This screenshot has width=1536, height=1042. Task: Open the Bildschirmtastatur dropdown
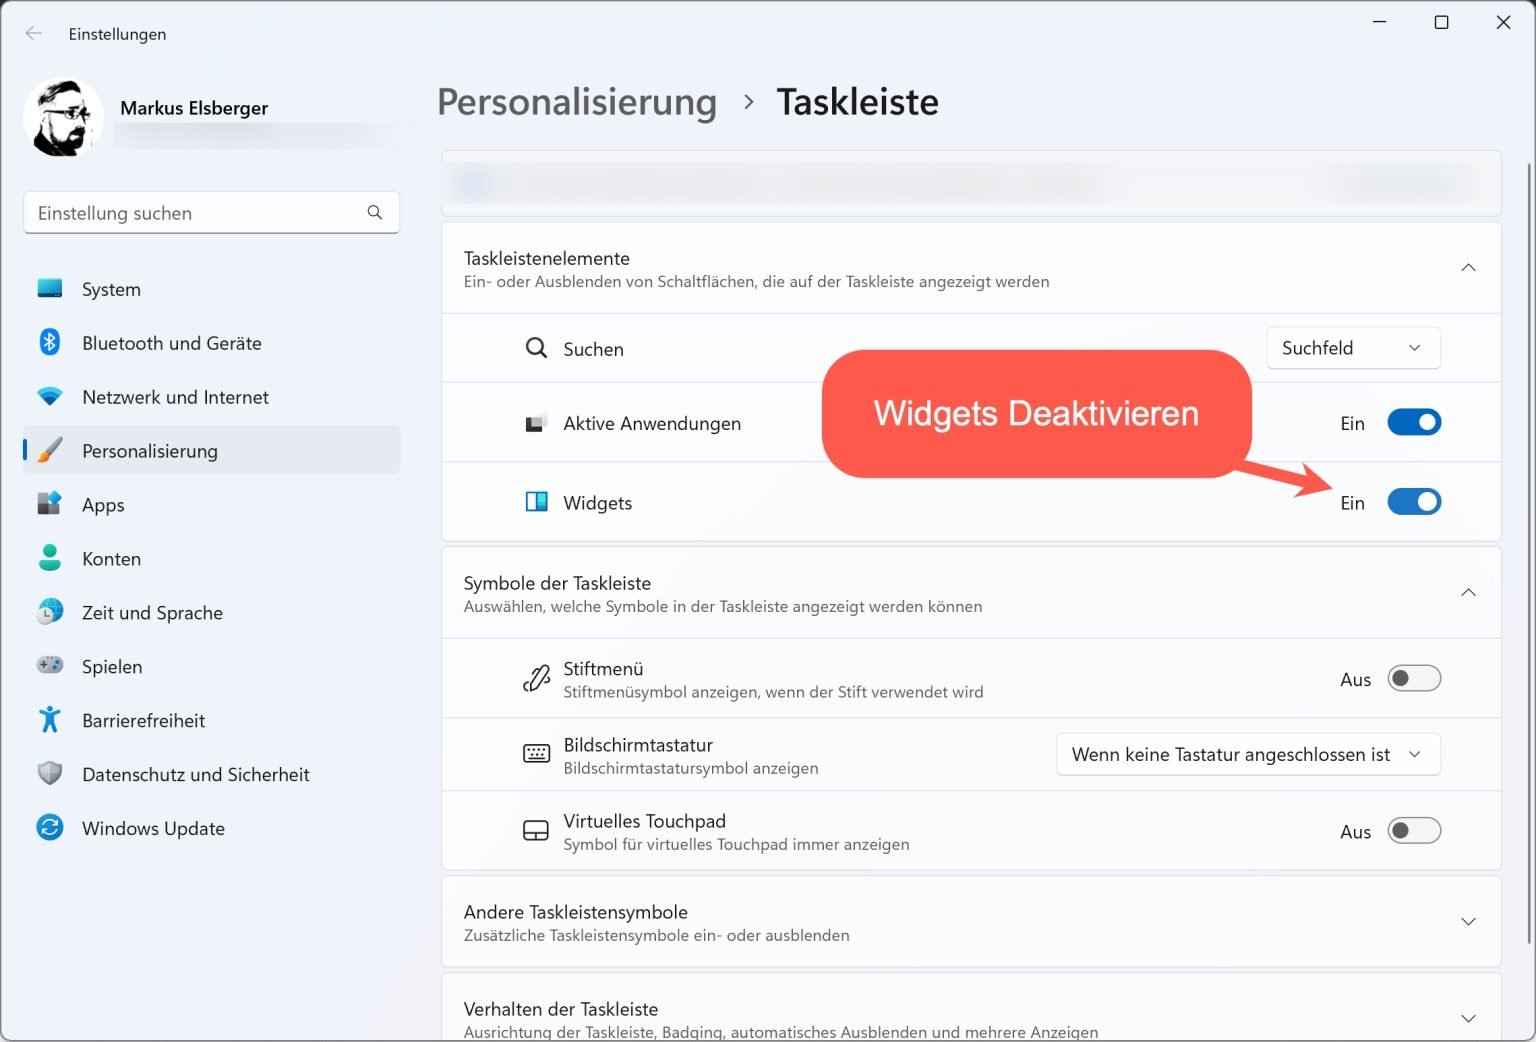[1246, 755]
